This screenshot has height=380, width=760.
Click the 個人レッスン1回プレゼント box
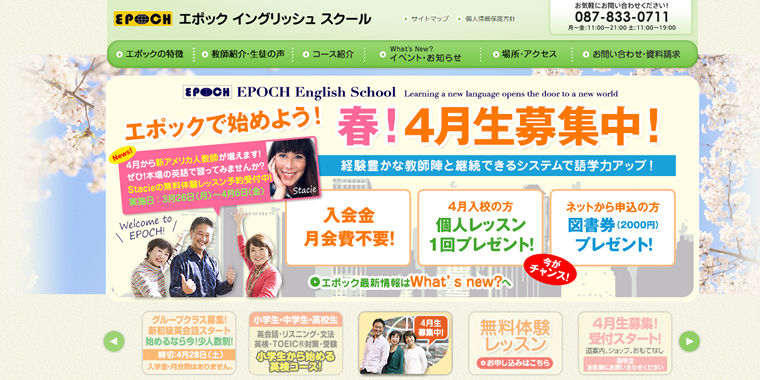click(x=480, y=228)
